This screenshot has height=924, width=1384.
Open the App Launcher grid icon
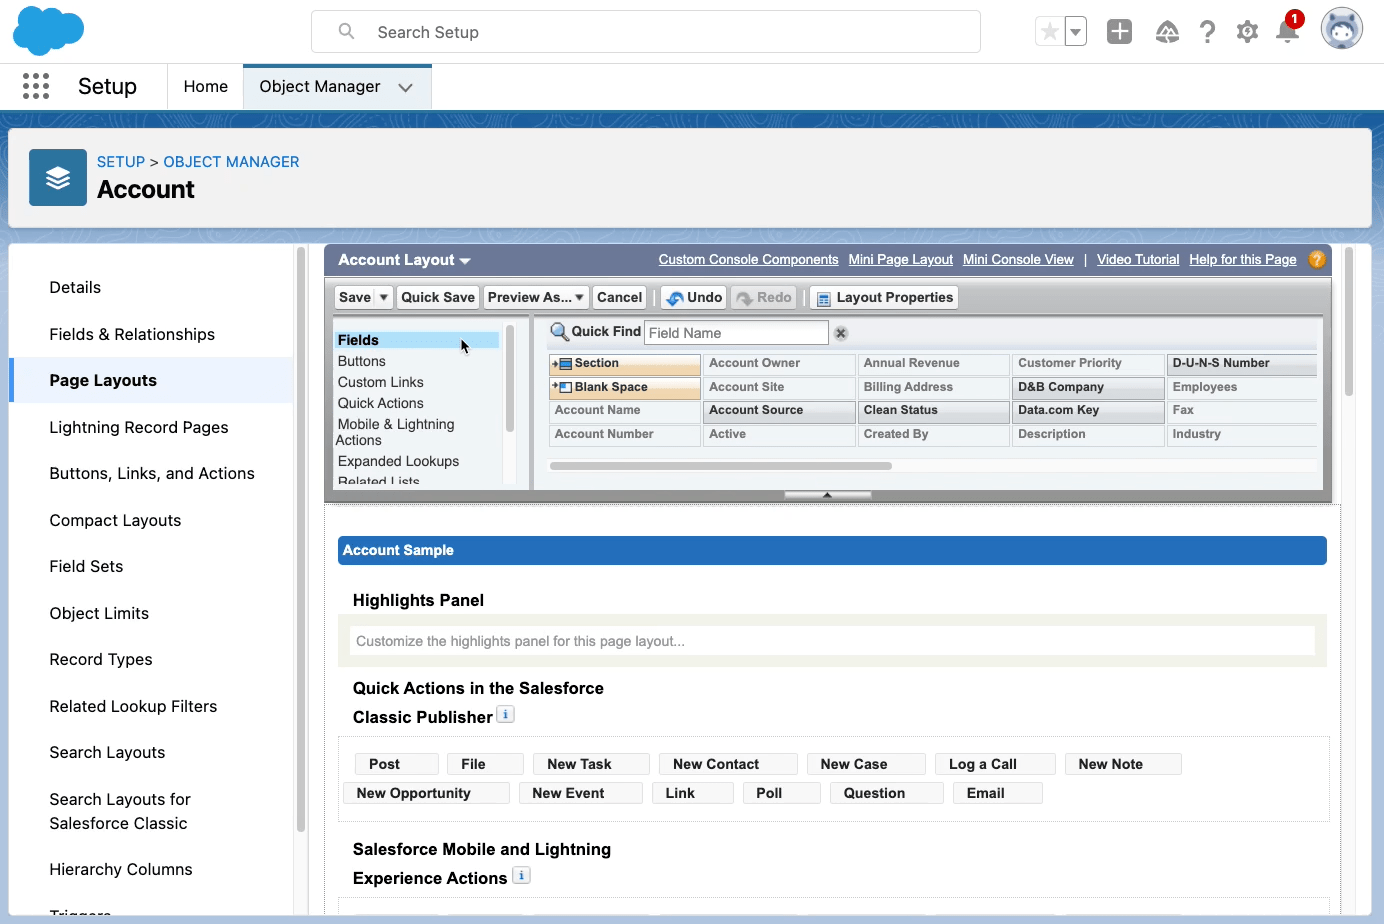pyautogui.click(x=36, y=87)
